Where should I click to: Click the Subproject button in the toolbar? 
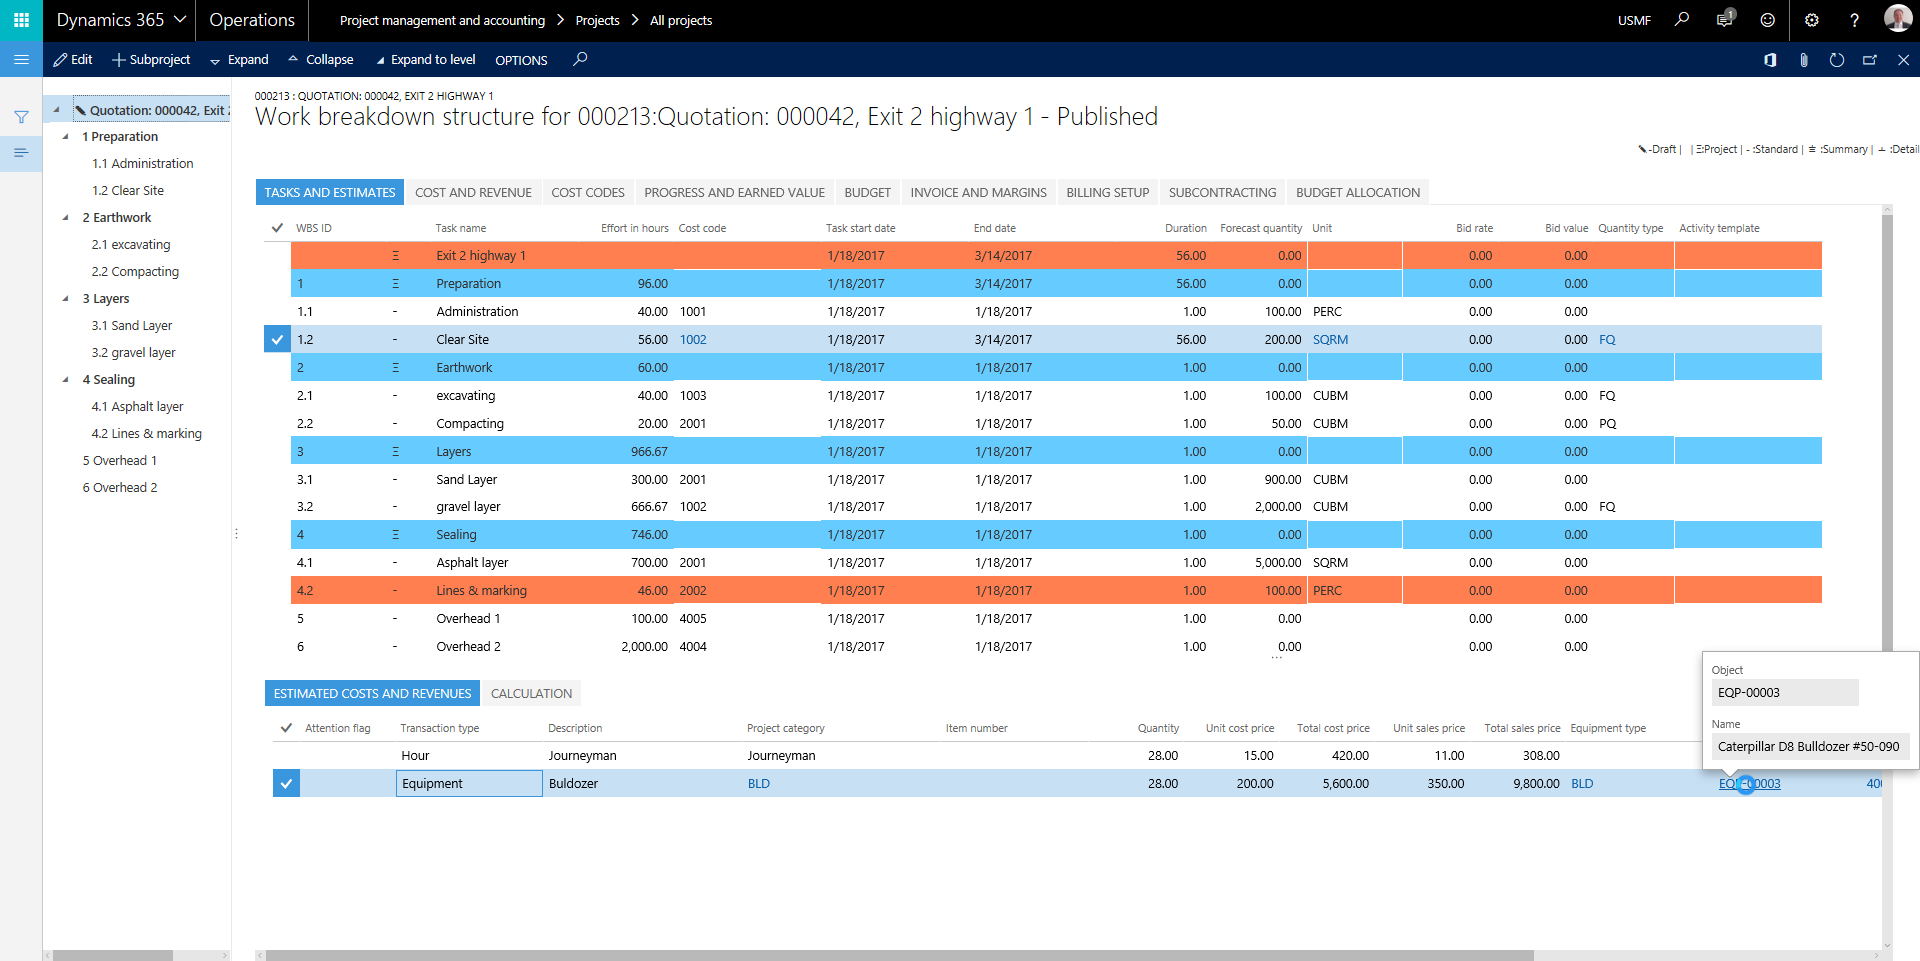(x=151, y=60)
